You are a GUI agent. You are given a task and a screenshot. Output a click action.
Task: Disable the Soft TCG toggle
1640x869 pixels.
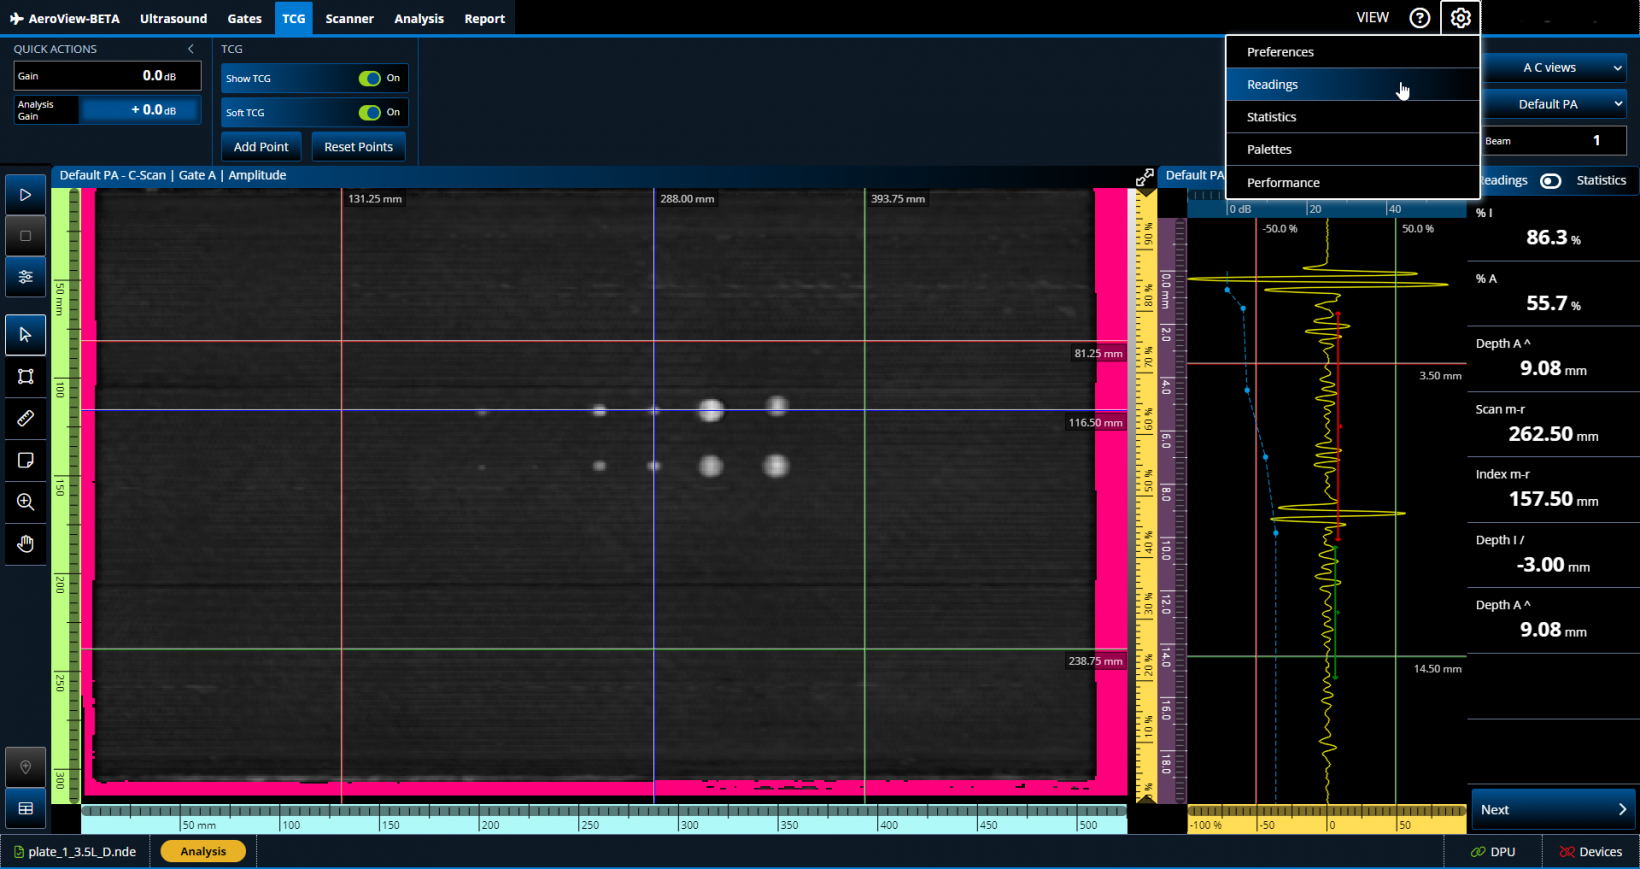(370, 112)
